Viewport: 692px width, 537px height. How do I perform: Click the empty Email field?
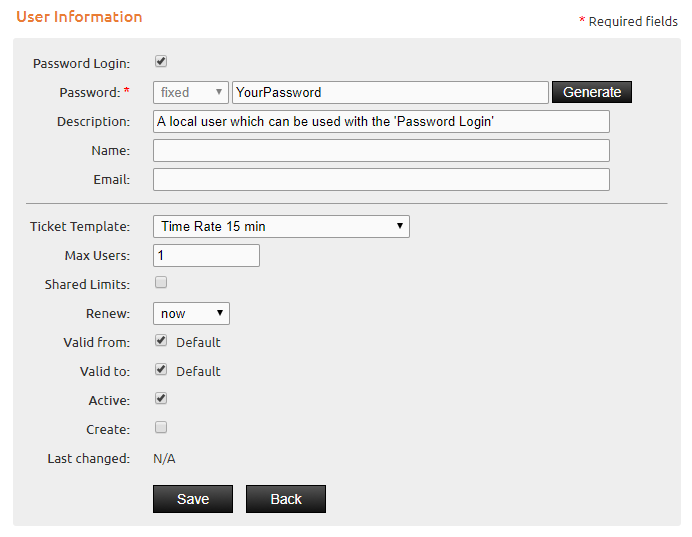click(x=381, y=180)
